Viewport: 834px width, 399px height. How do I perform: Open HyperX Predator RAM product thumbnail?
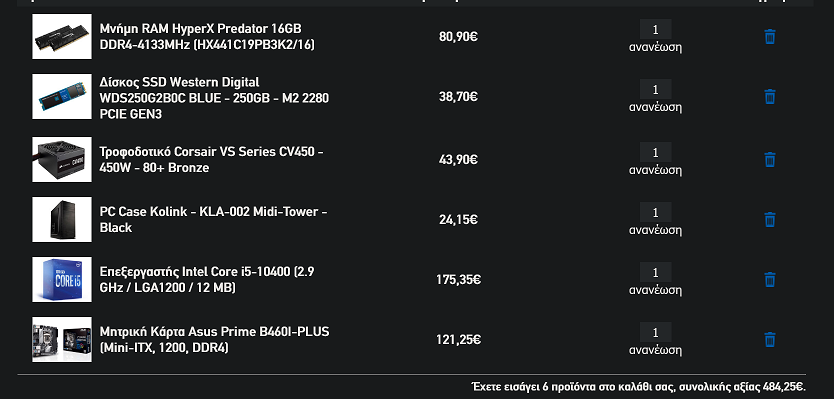tap(62, 36)
